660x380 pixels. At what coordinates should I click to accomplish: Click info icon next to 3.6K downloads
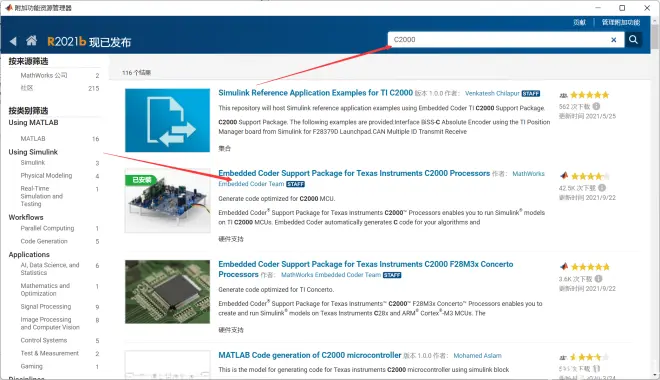point(599,279)
